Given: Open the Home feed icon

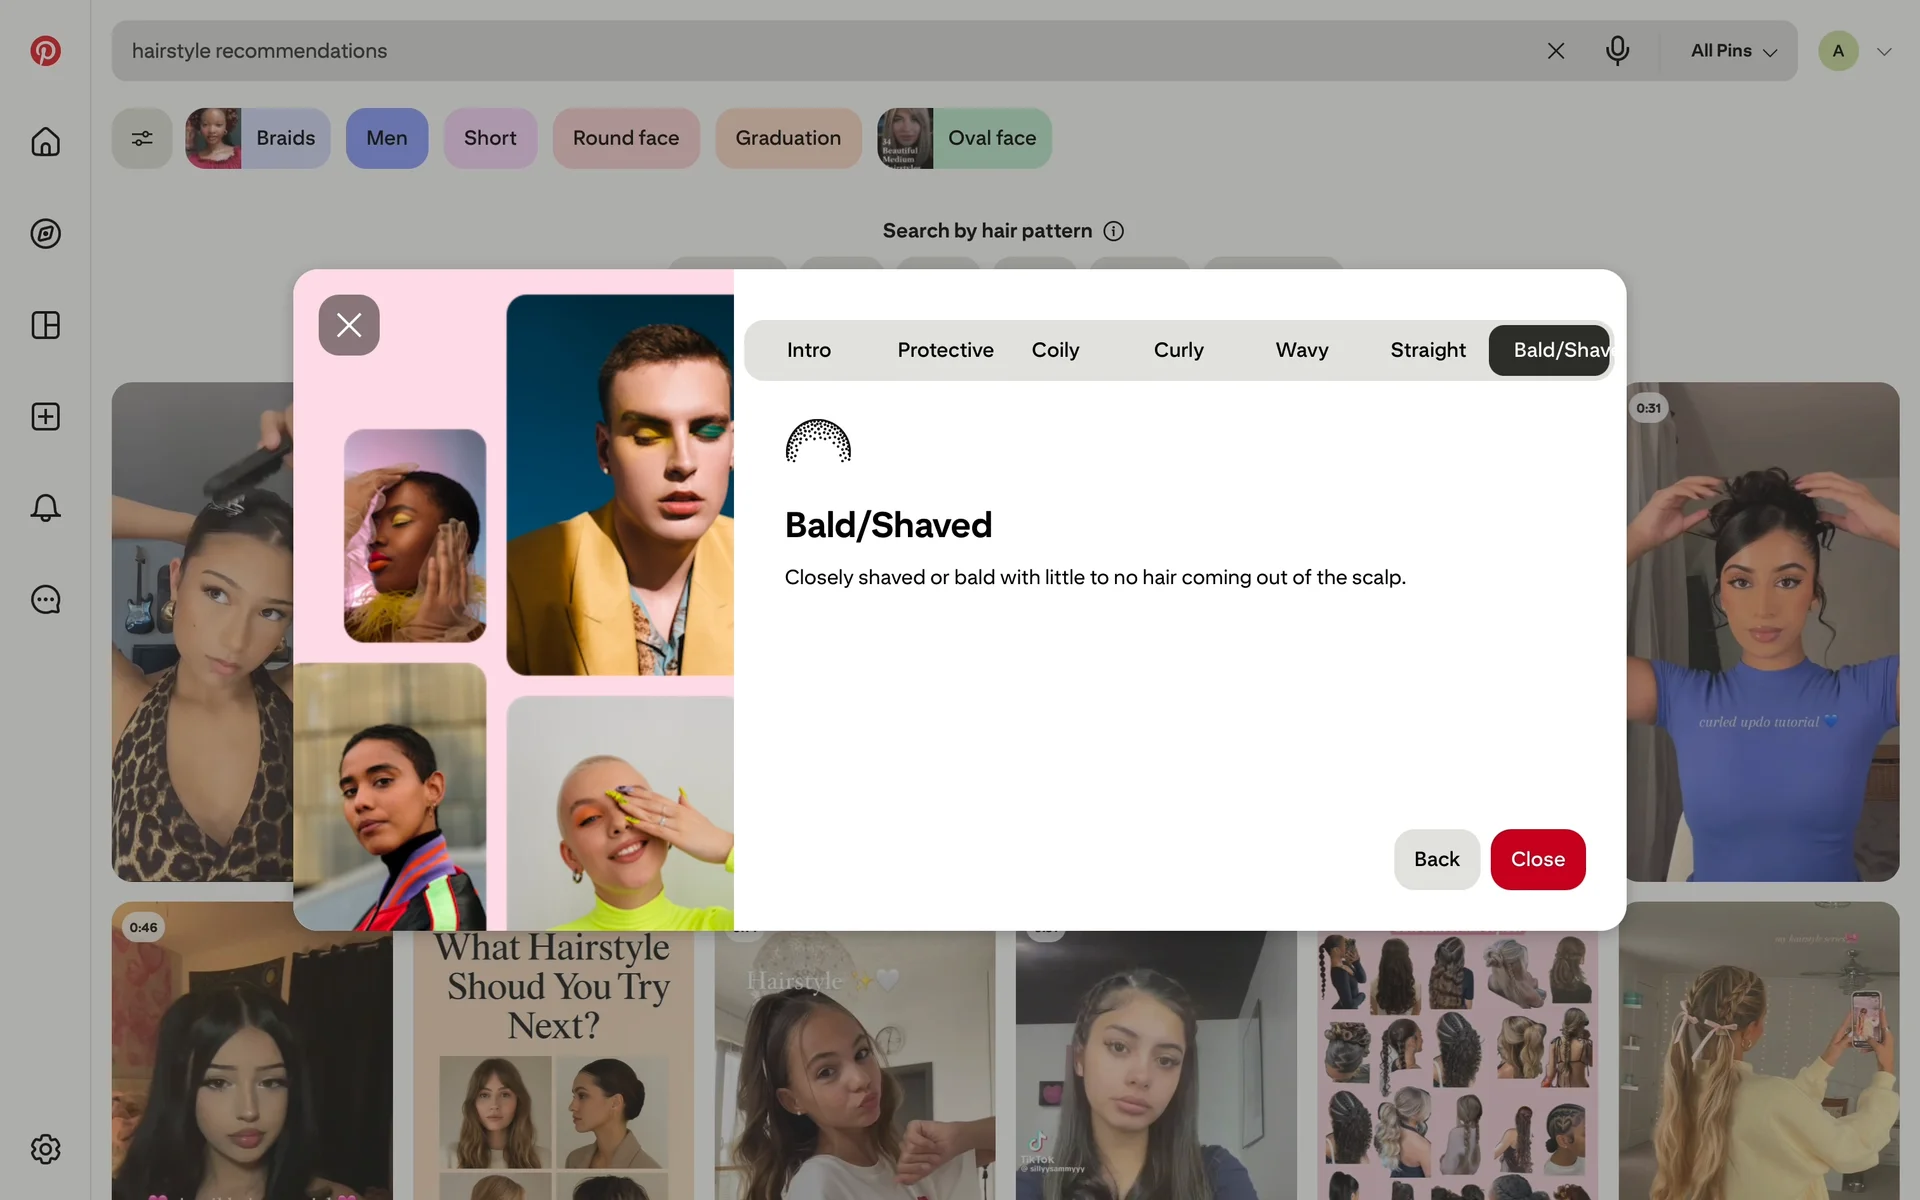Looking at the screenshot, I should pos(45,142).
